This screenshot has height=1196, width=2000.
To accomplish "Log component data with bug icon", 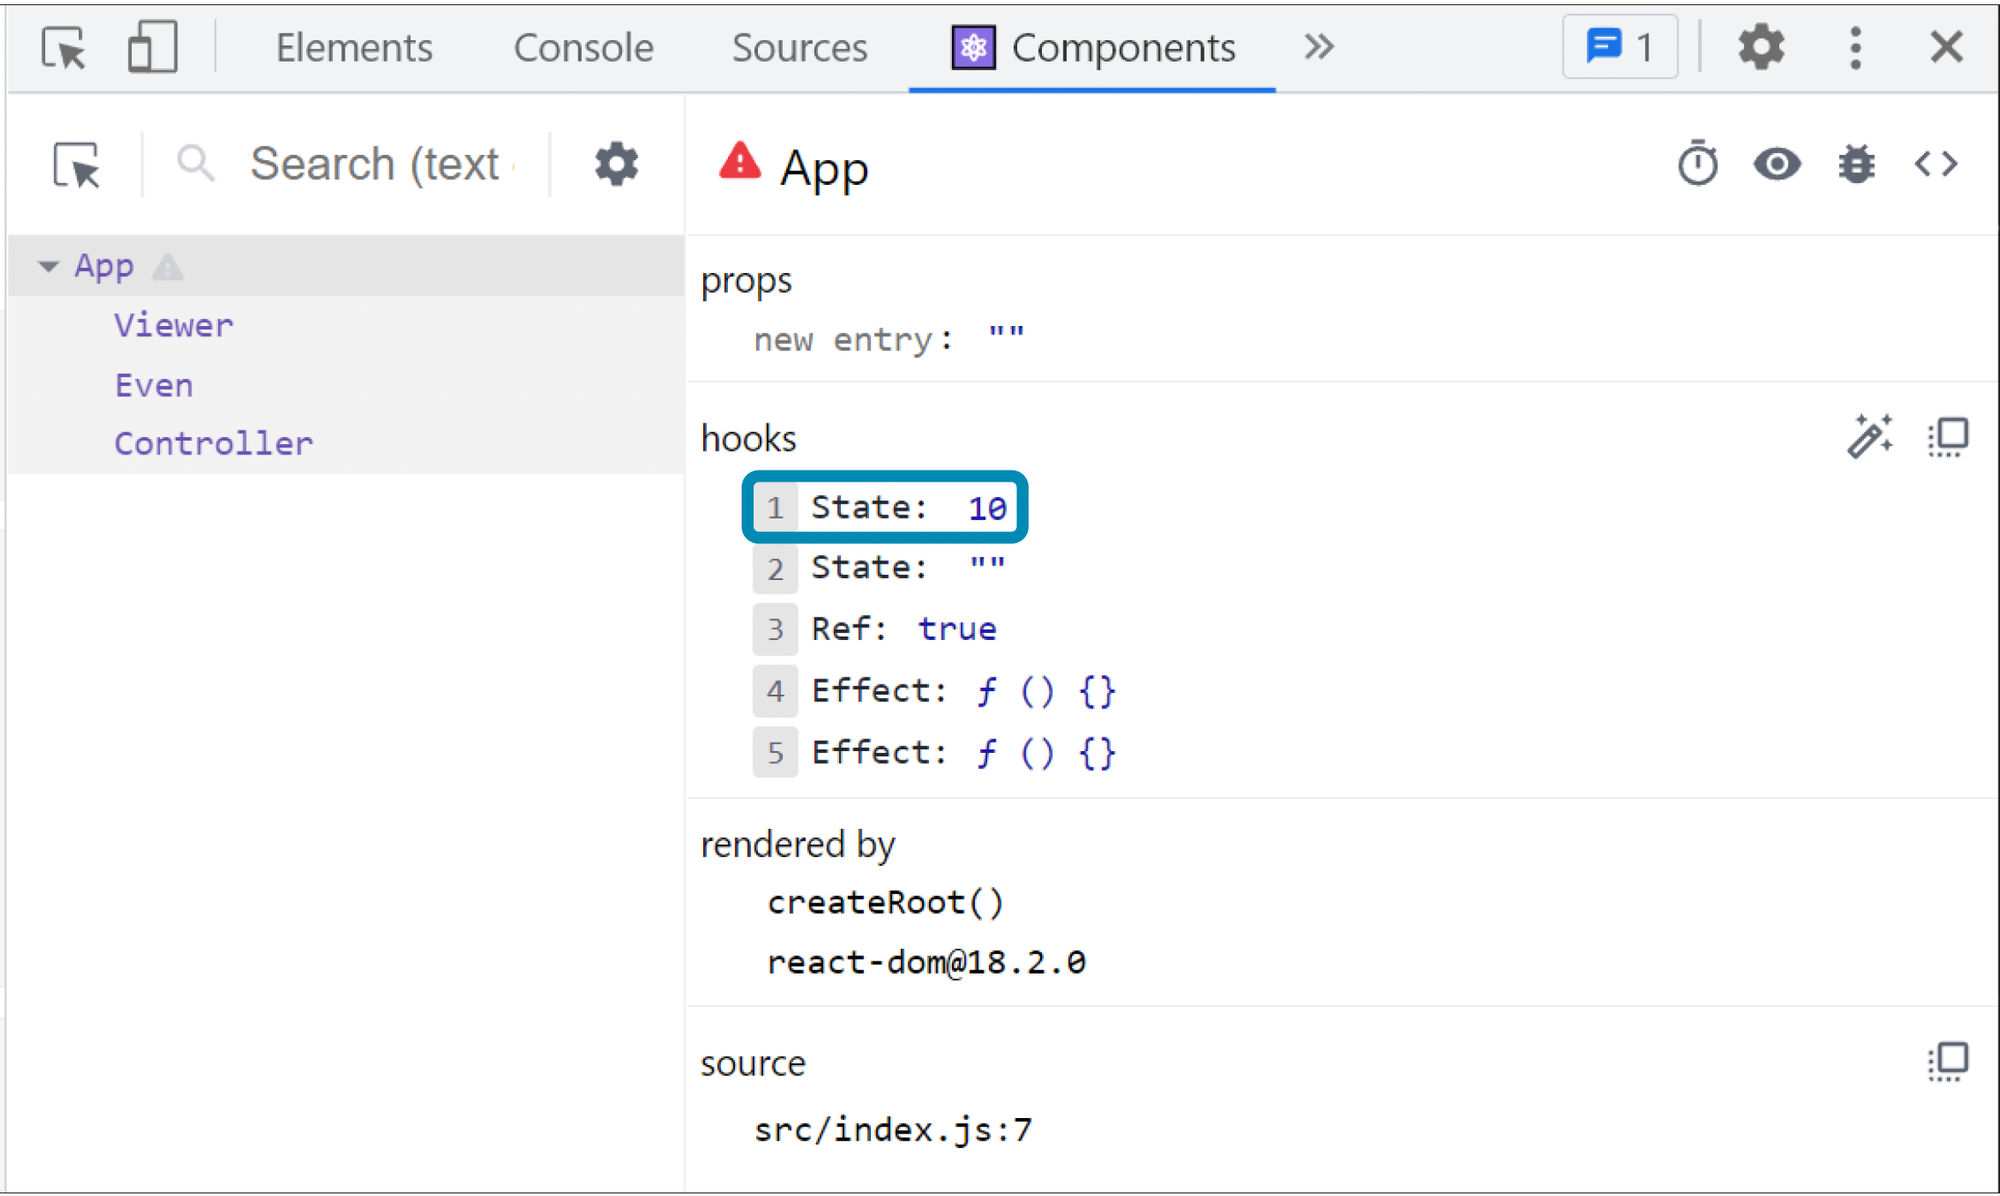I will point(1856,164).
